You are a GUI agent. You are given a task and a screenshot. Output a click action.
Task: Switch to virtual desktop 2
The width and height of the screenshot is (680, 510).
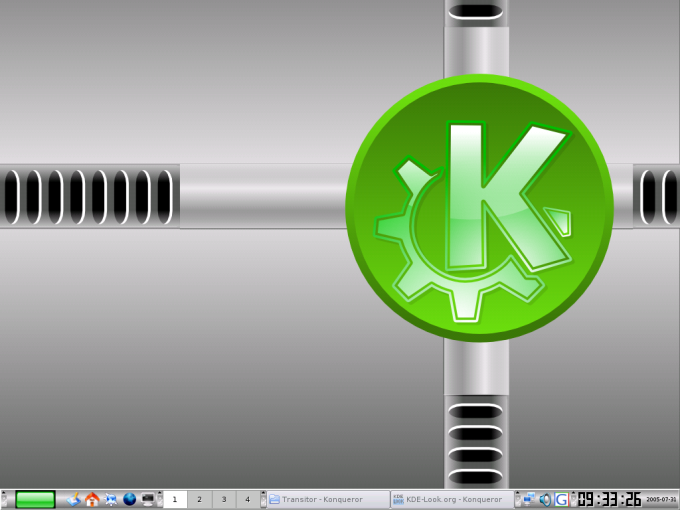point(199,499)
